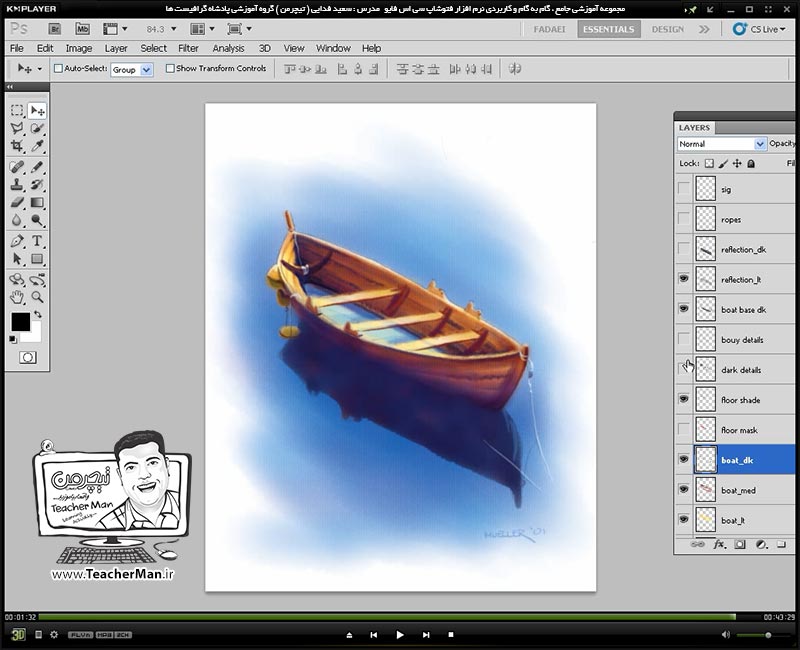
Task: Select the History Brush tool
Action: 37,185
